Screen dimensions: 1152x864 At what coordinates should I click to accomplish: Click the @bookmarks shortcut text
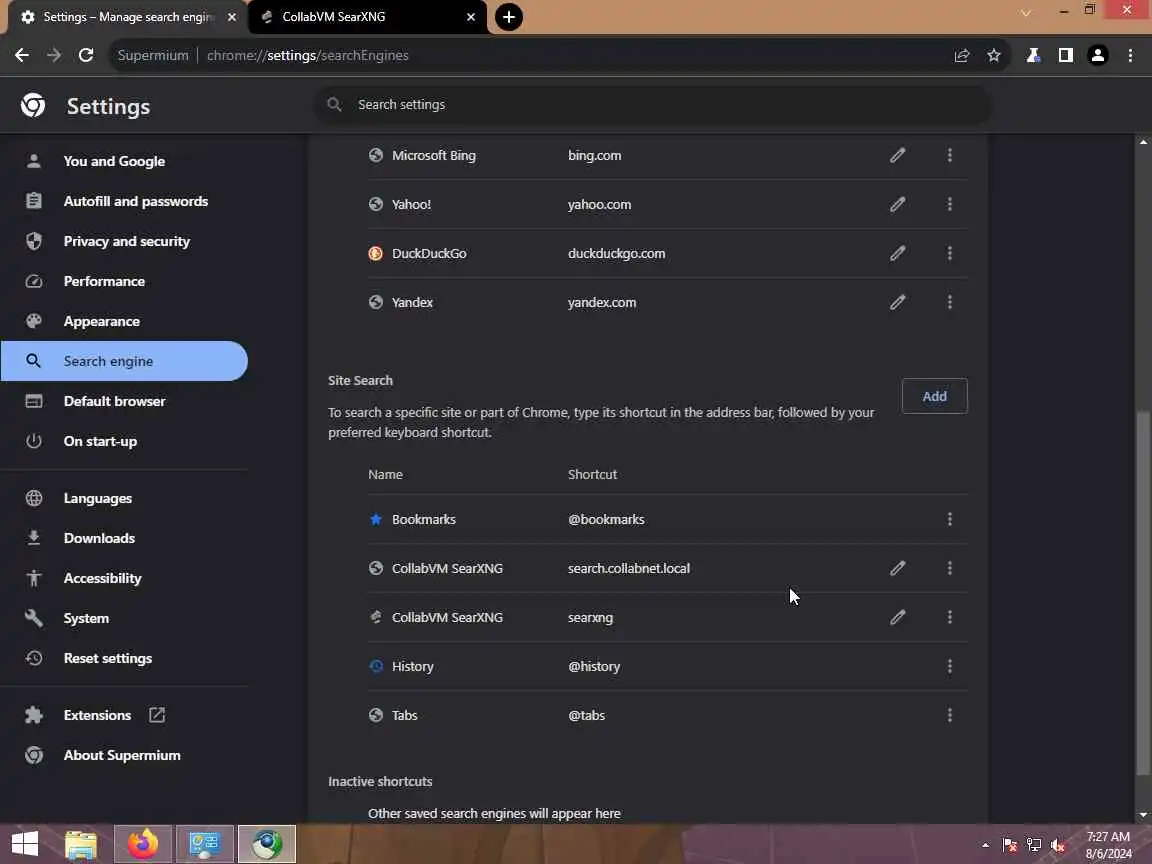click(x=606, y=519)
